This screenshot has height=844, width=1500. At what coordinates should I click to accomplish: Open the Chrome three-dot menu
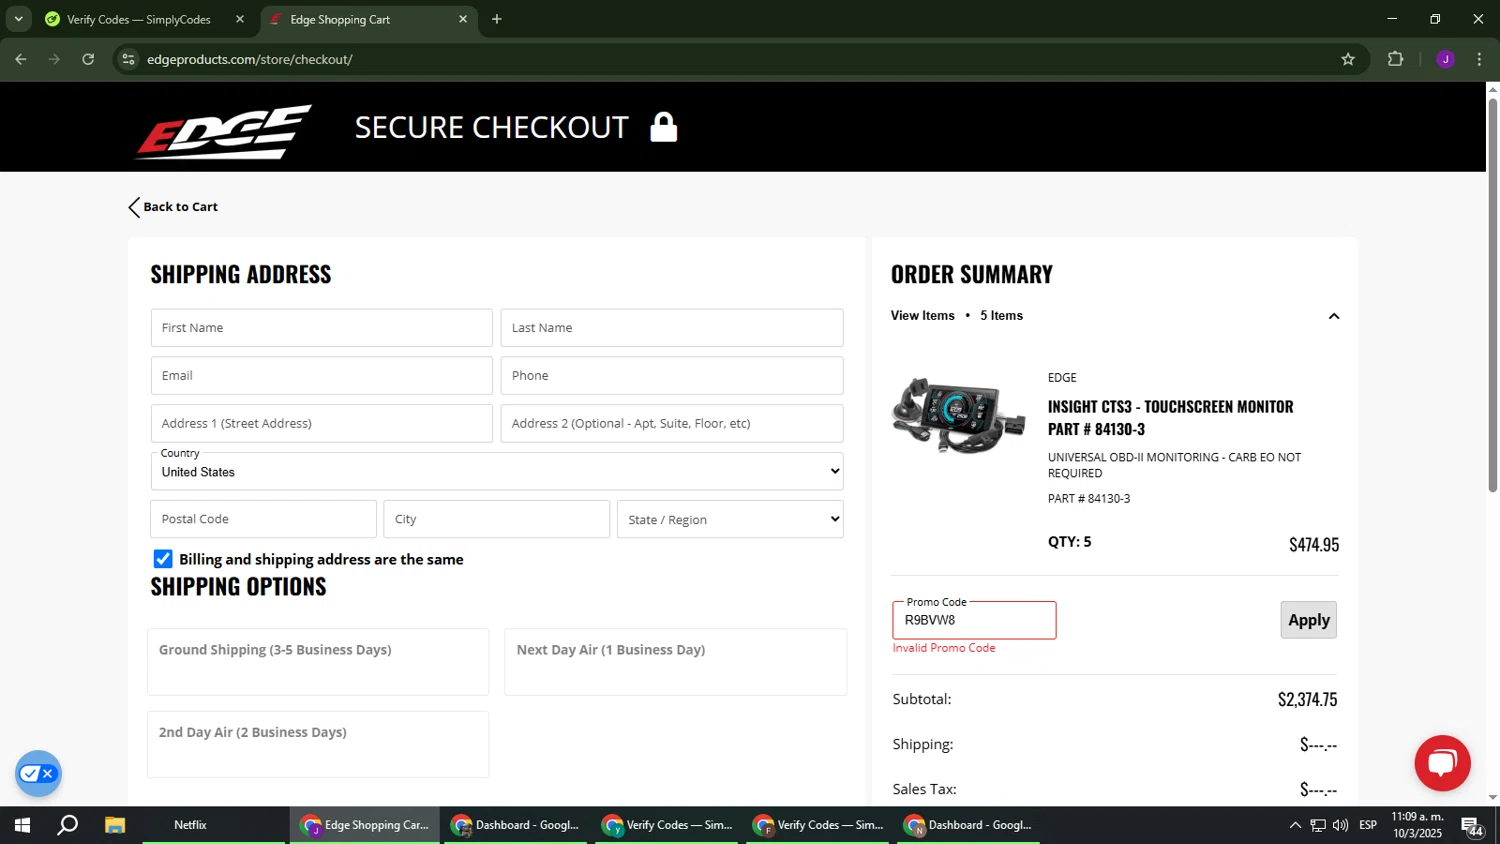pyautogui.click(x=1479, y=59)
